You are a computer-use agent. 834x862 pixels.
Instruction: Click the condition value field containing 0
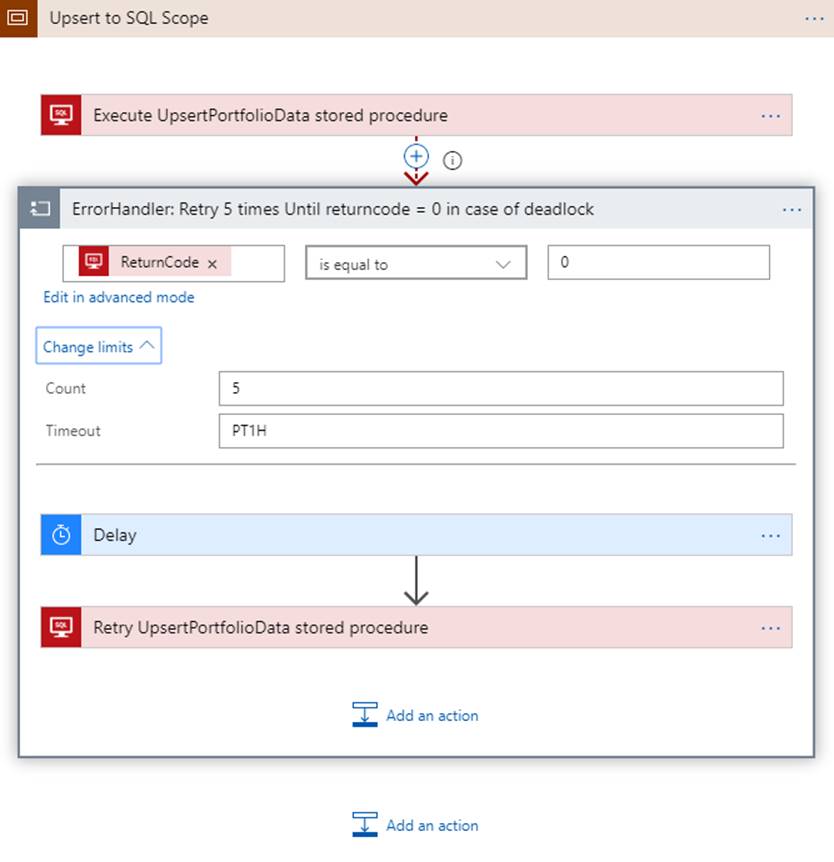click(x=658, y=263)
